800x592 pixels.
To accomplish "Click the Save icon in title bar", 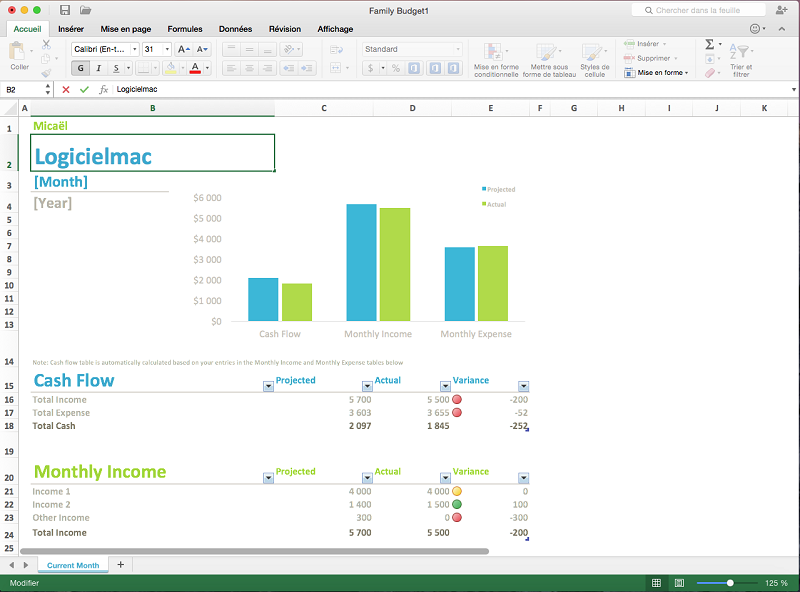I will coord(65,10).
